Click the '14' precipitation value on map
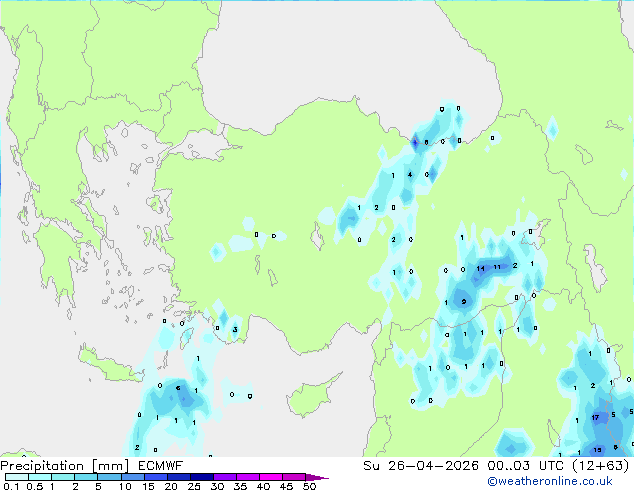634x490 pixels. coord(480,268)
